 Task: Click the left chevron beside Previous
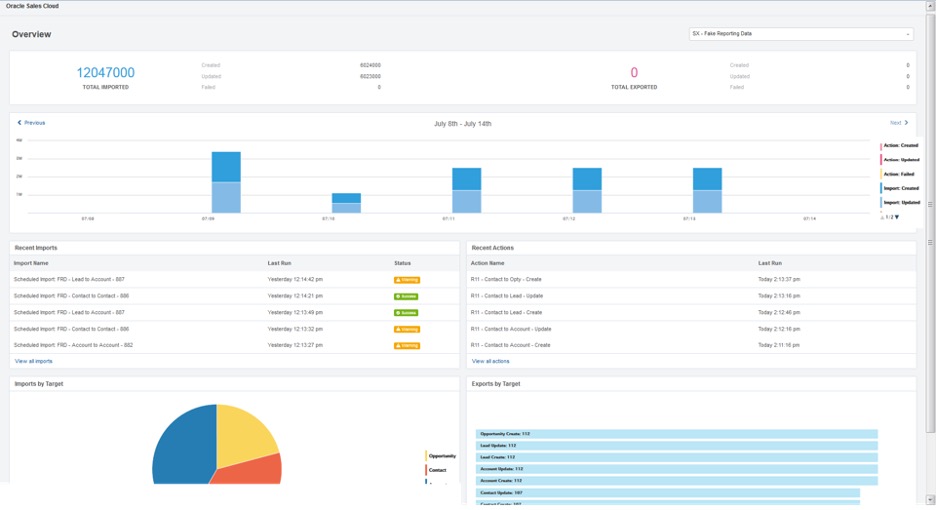tap(19, 123)
